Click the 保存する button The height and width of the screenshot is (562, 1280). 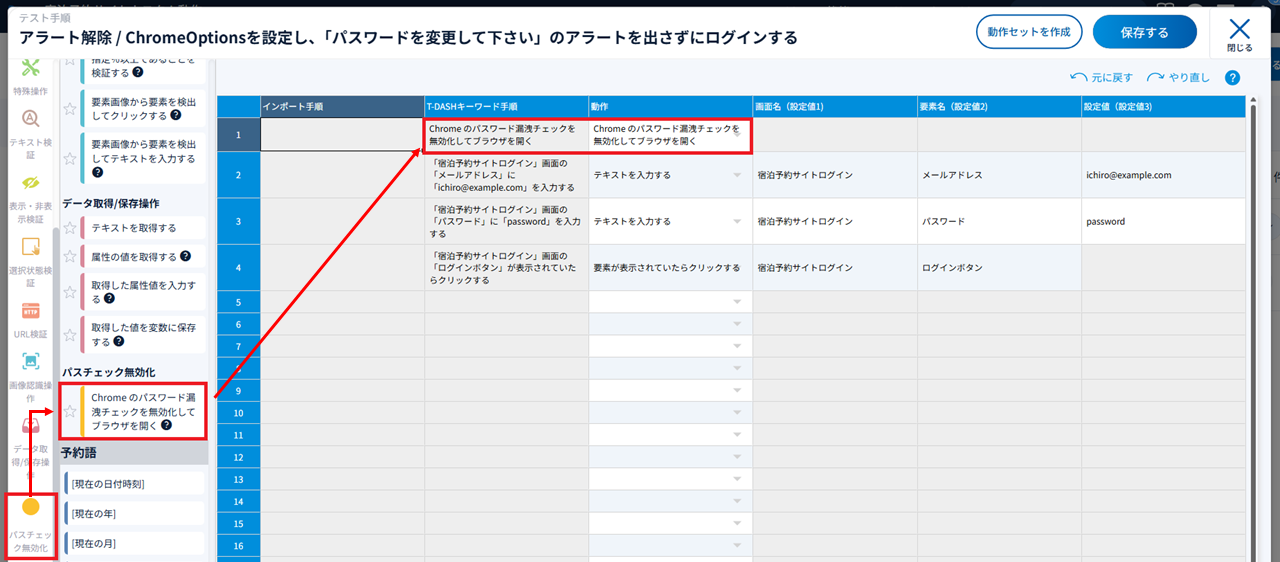[1144, 32]
